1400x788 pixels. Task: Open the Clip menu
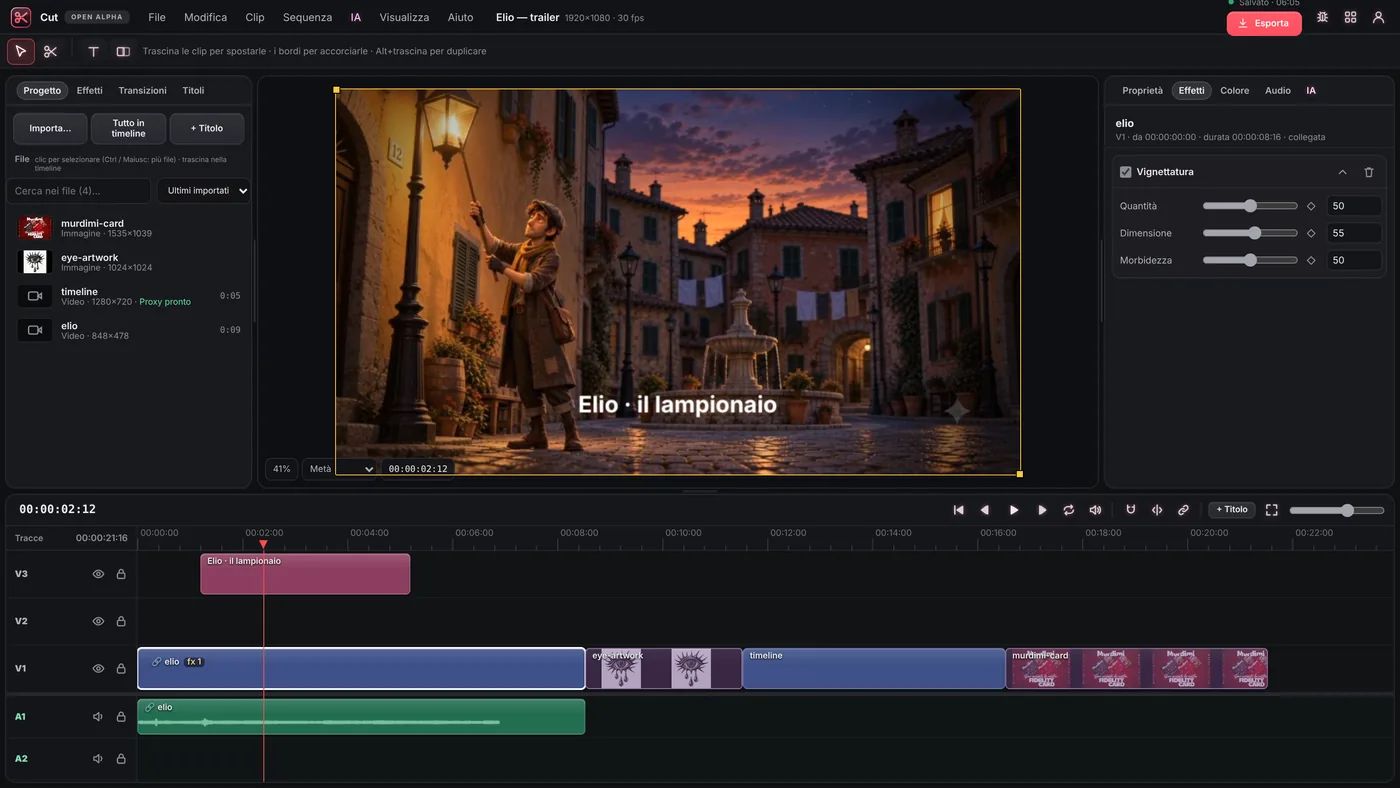[255, 18]
